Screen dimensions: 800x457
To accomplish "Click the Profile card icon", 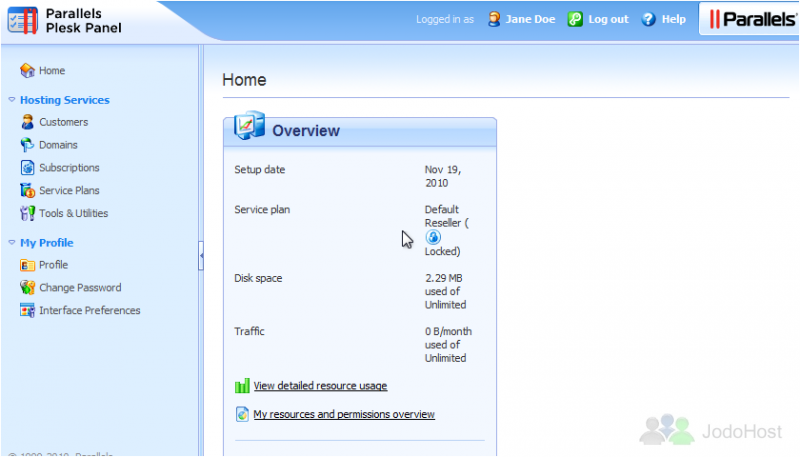I will click(x=27, y=265).
